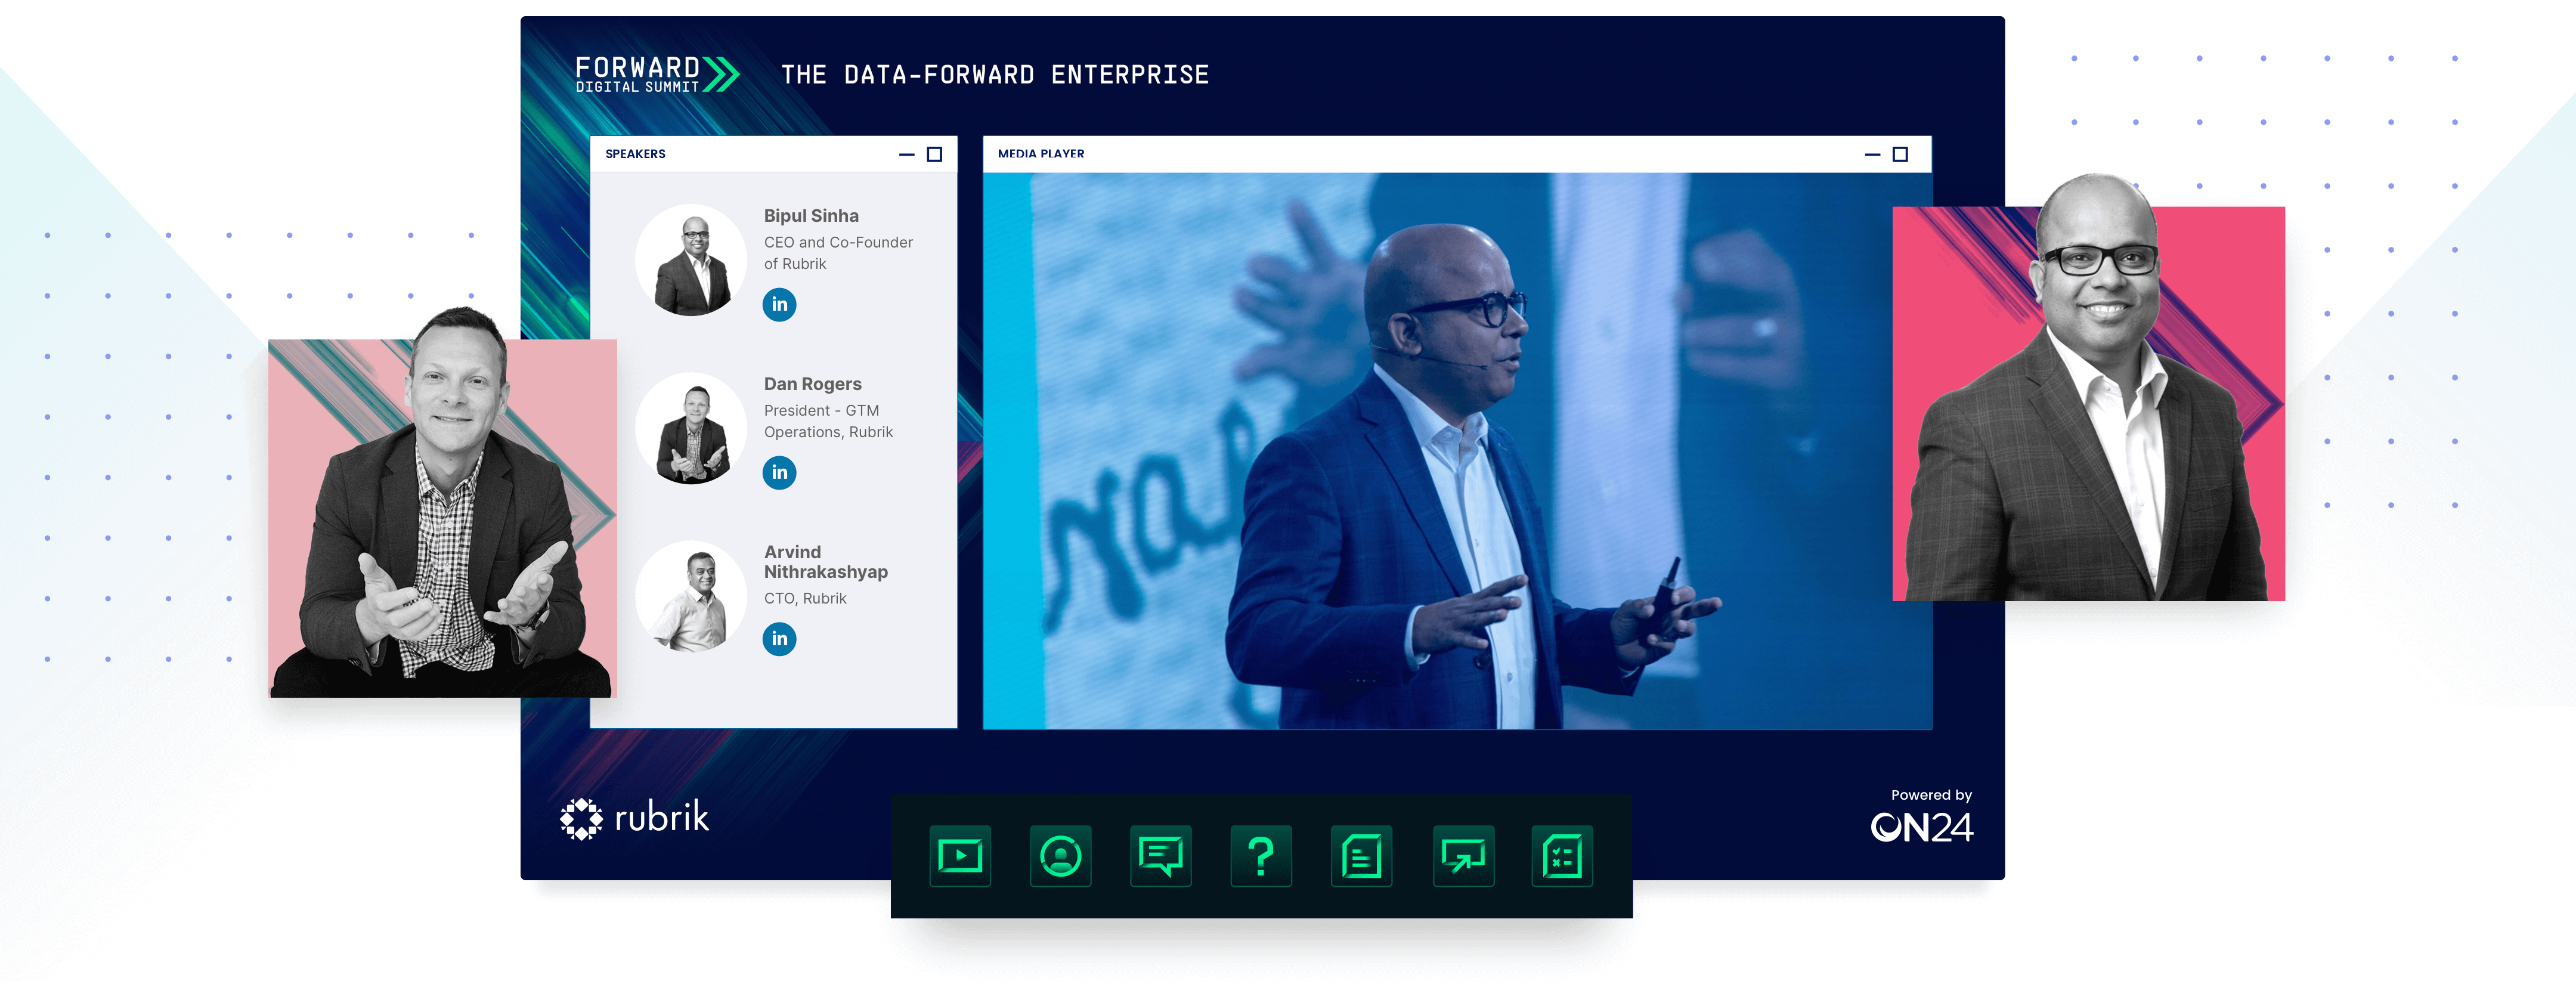
Task: Click the 'CEO and Co-Founder of Rubrik' title
Action: point(838,253)
